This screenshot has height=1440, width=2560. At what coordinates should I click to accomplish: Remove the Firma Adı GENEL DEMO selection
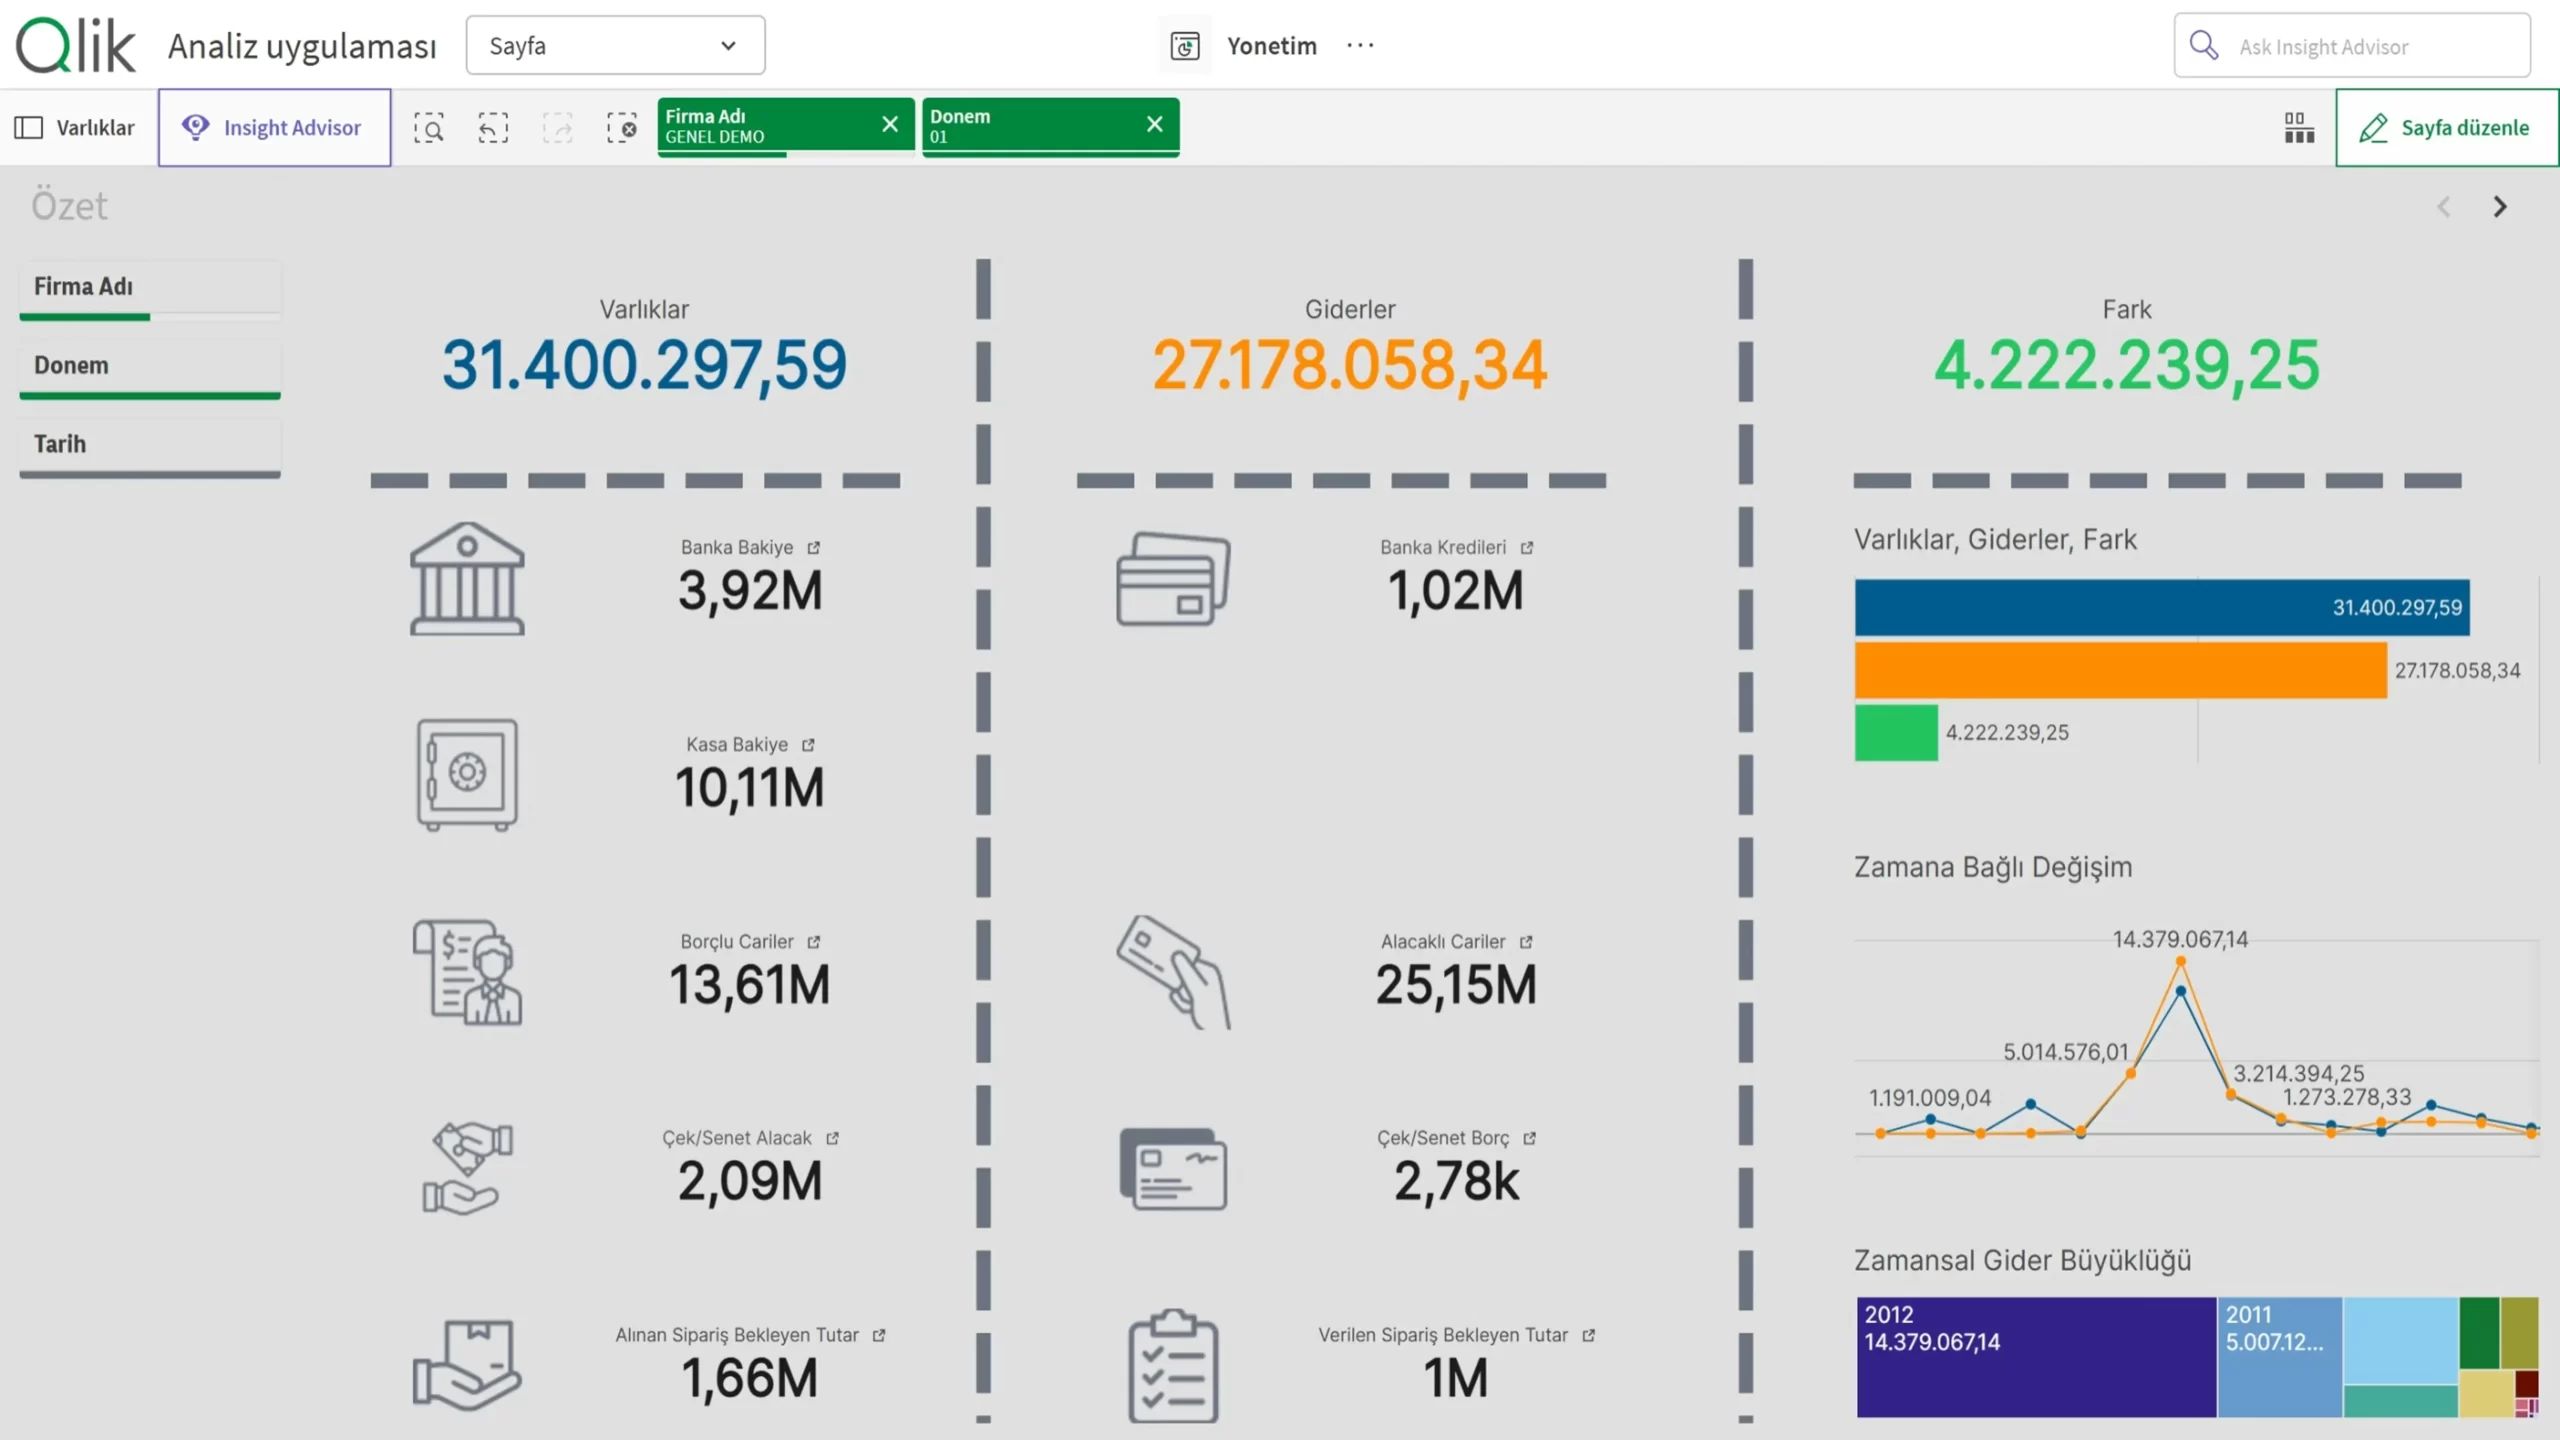click(x=890, y=124)
